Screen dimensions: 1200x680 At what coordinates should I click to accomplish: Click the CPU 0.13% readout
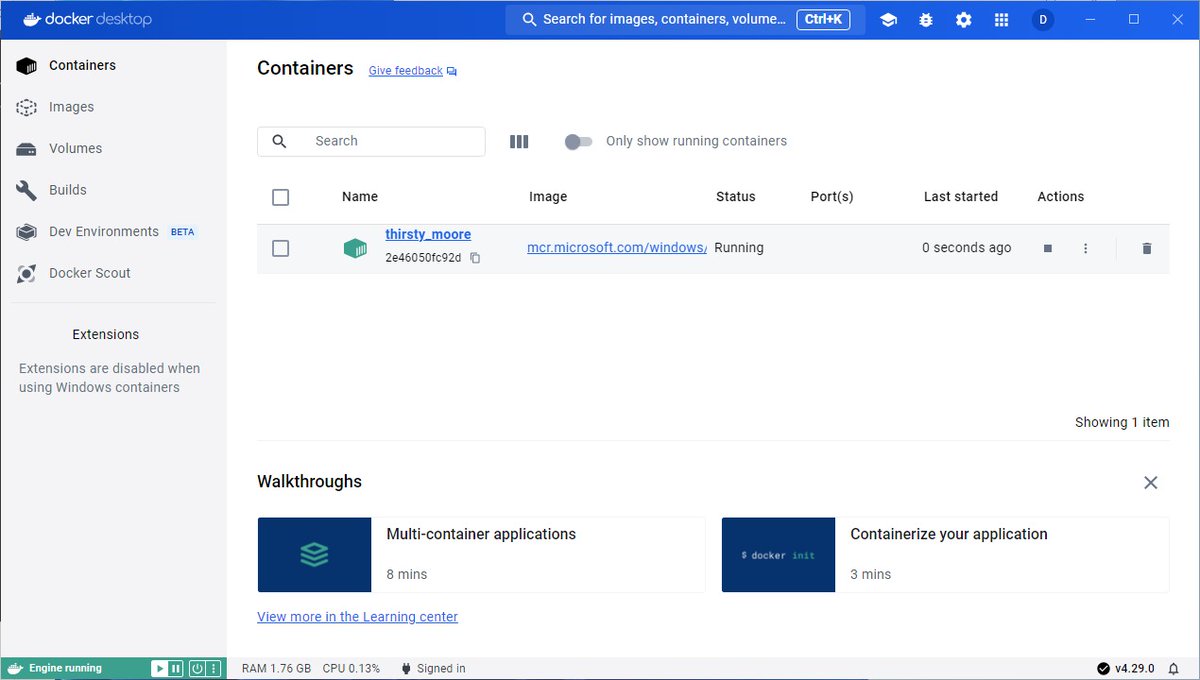[351, 668]
